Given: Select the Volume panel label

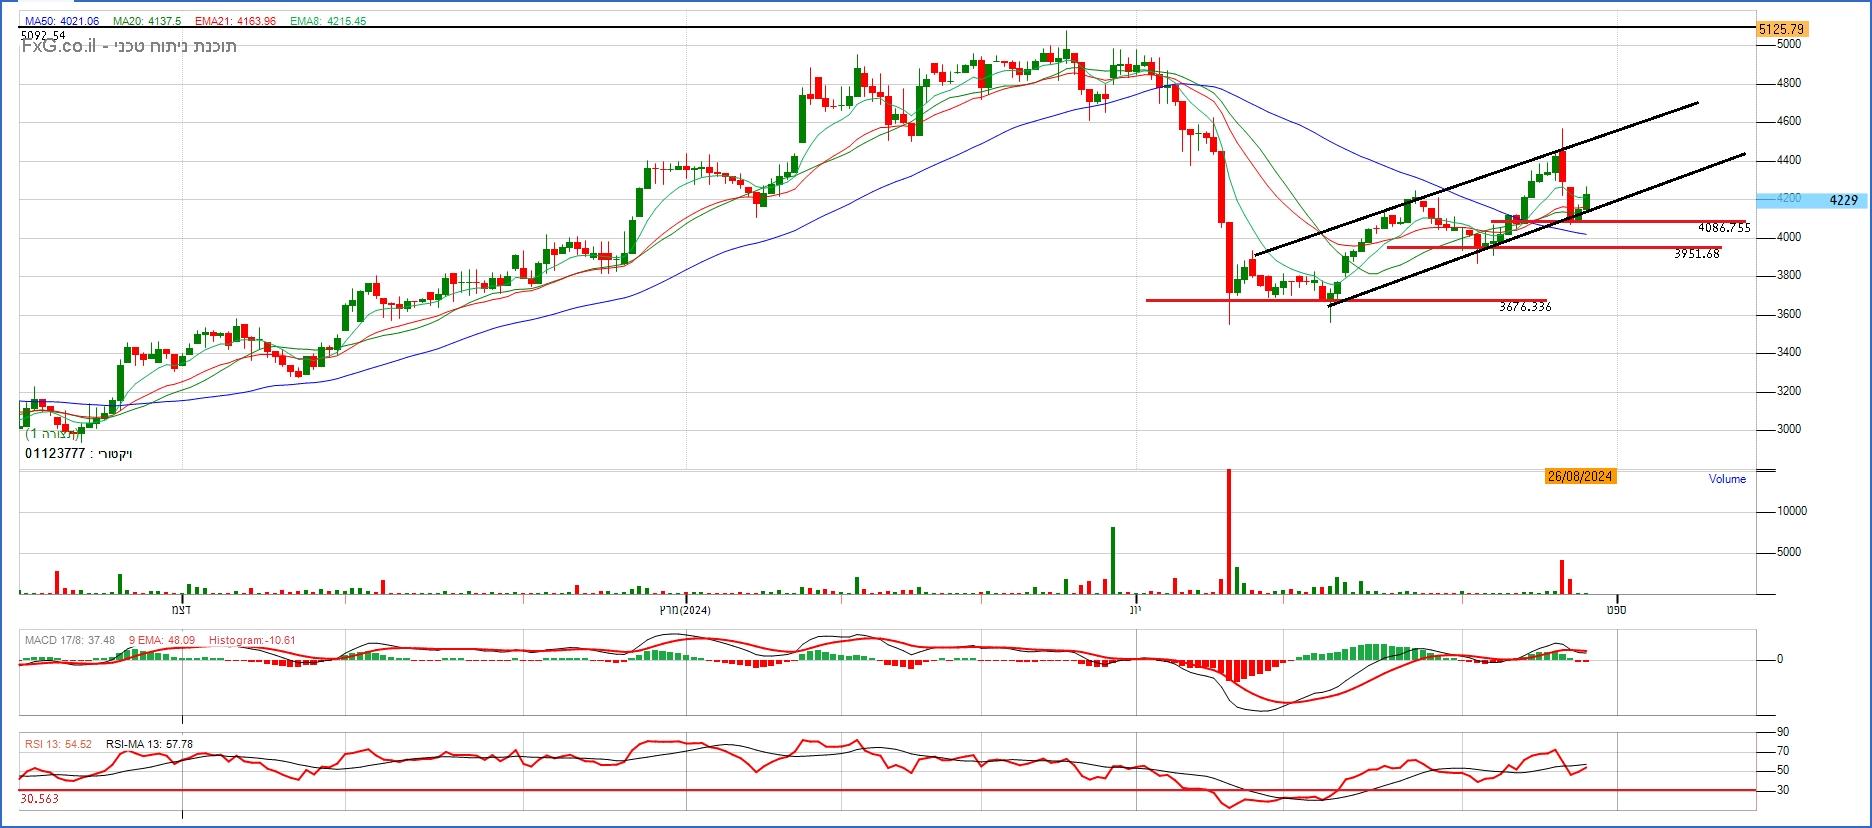Looking at the screenshot, I should tap(1727, 479).
